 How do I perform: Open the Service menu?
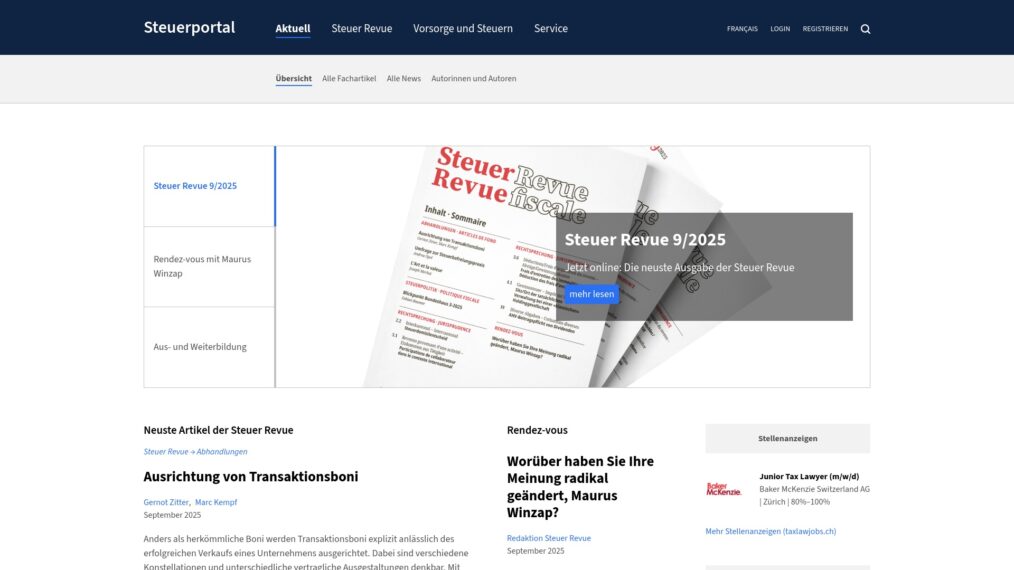(551, 28)
